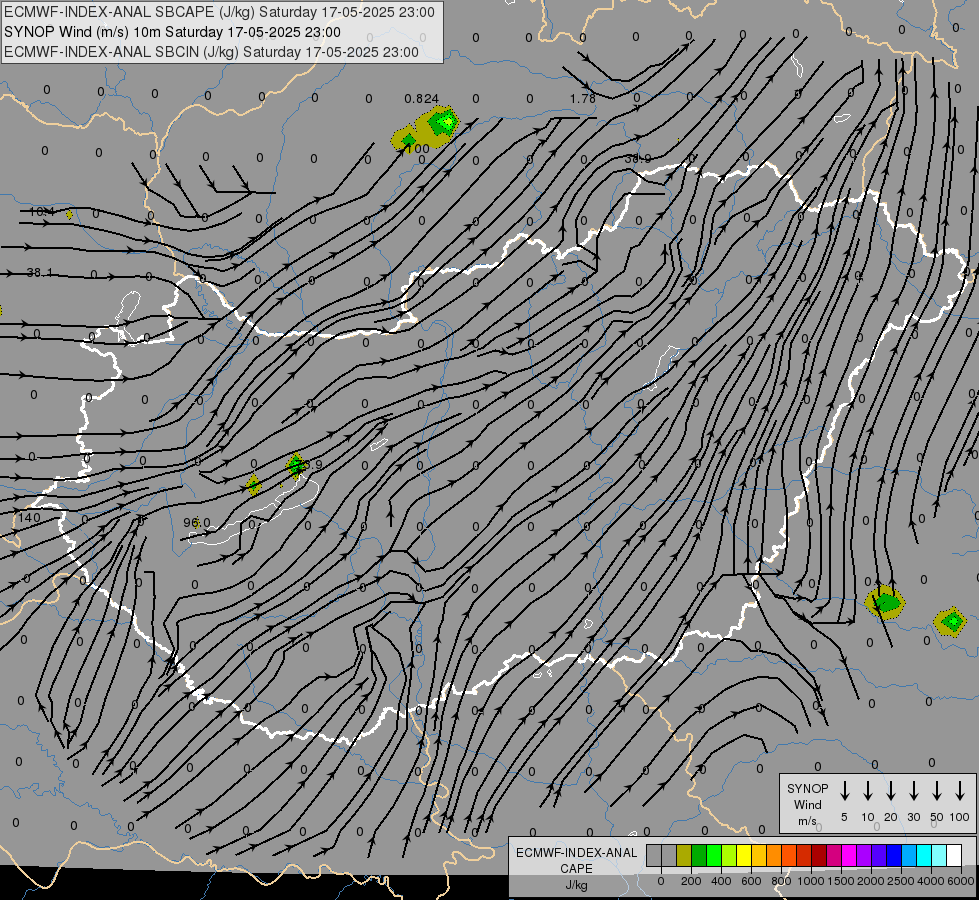Pick the pale cyan swatch beside the white one
This screenshot has width=979, height=900.
pyautogui.click(x=940, y=855)
